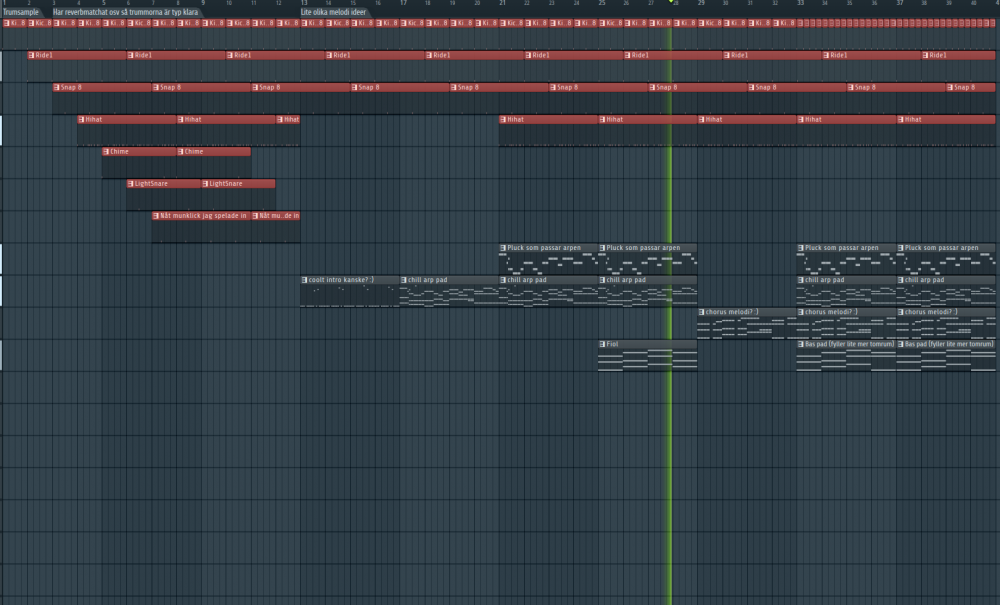Open menu icon of truncated 'Nåt mu..de in' clip
This screenshot has height=605, width=1000.
pos(255,215)
